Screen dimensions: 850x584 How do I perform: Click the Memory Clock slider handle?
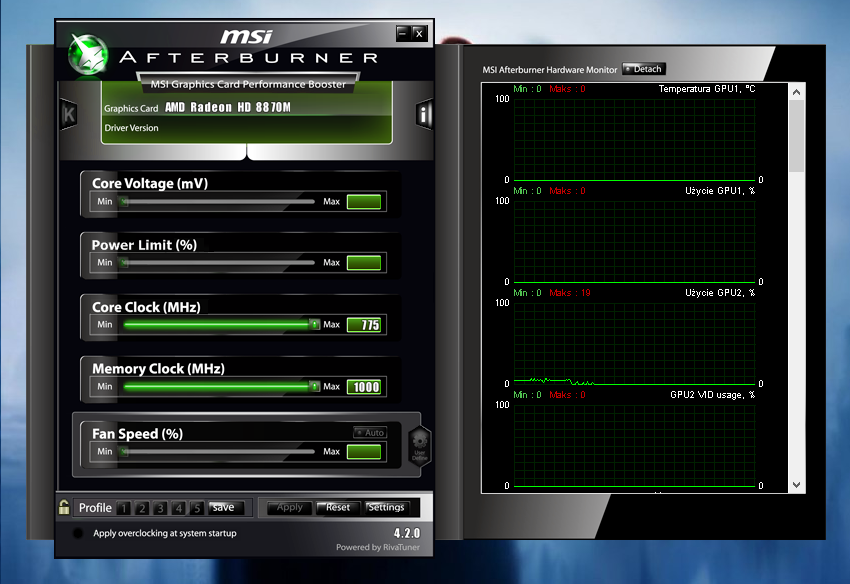[x=314, y=386]
